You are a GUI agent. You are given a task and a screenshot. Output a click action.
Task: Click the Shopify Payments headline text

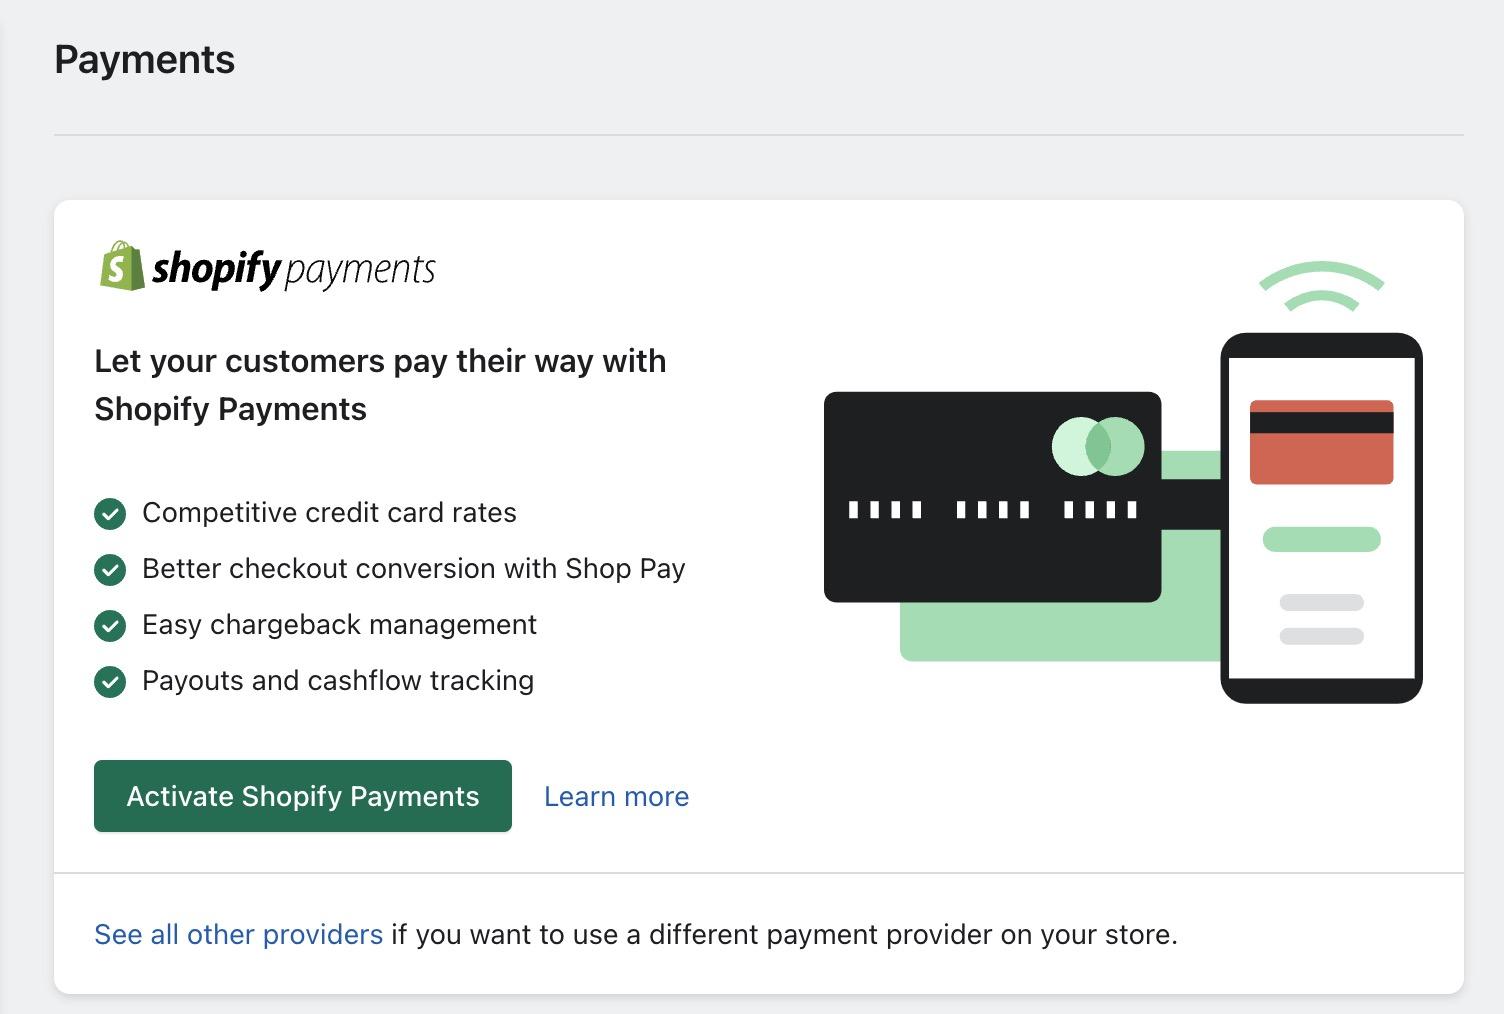click(x=380, y=385)
